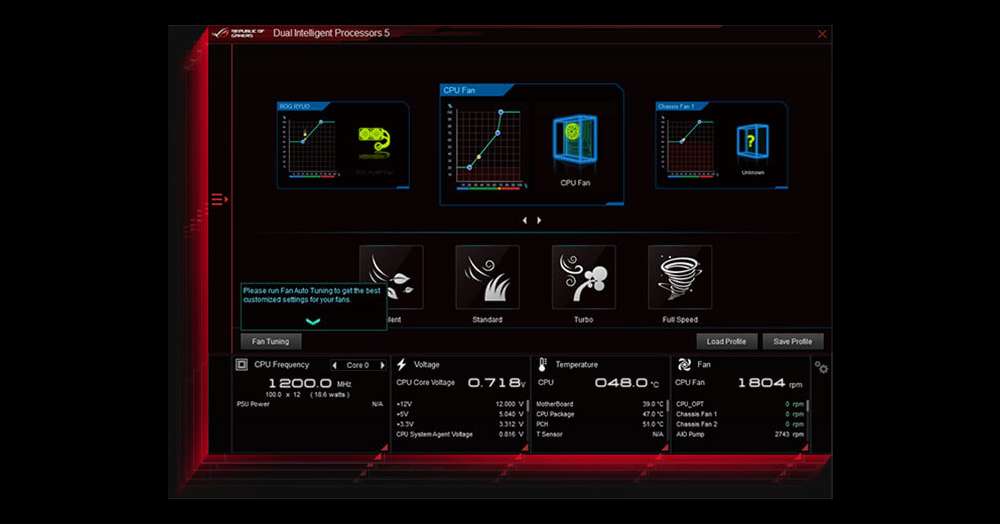Click the Voltage list scrollbar
This screenshot has height=524, width=1000.
coord(528,406)
